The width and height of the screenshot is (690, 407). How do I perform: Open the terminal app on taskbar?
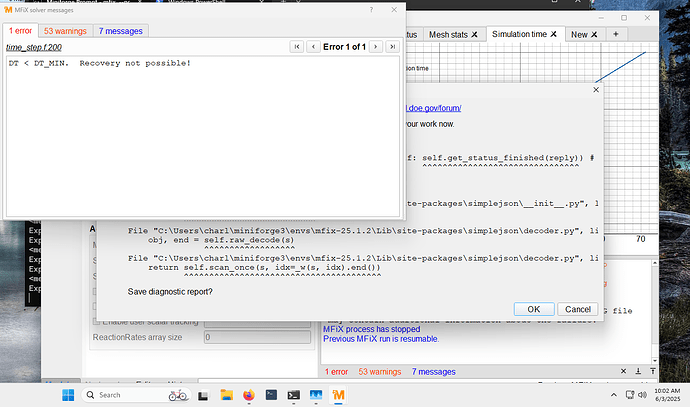[294, 395]
